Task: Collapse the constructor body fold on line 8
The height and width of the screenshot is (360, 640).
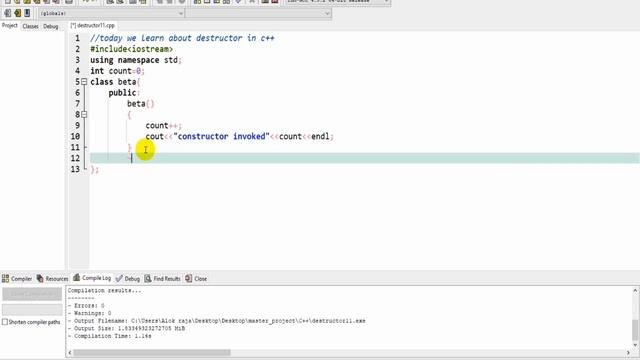Action: pos(84,115)
